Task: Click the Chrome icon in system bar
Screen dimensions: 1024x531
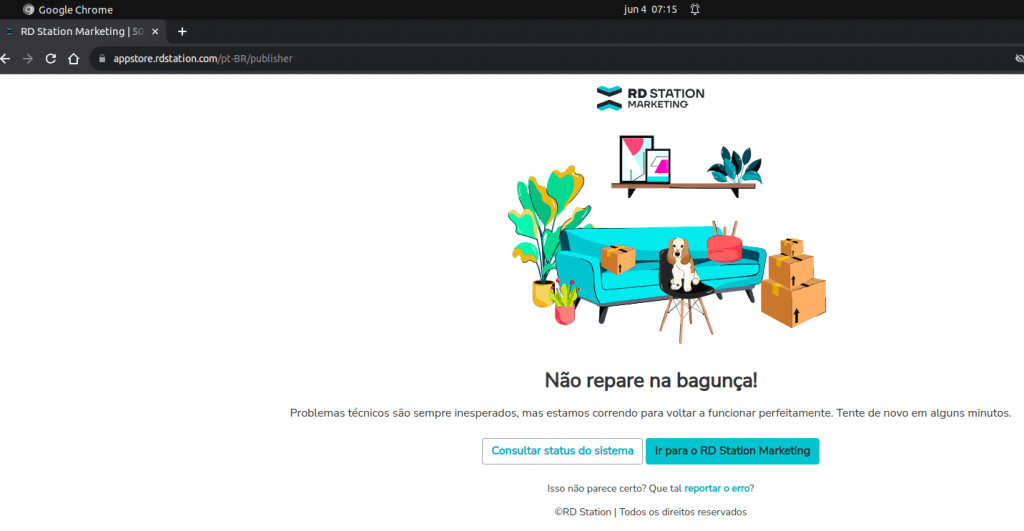Action: click(x=28, y=9)
